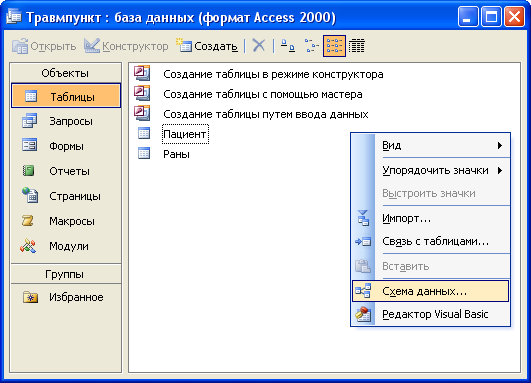Click the delete X toolbar icon

click(x=259, y=45)
